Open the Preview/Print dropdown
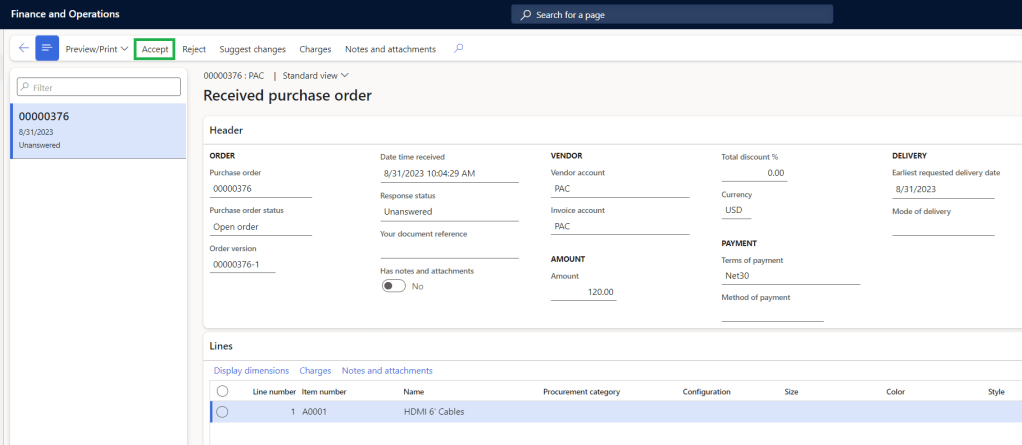The height and width of the screenshot is (445, 1022). point(96,49)
